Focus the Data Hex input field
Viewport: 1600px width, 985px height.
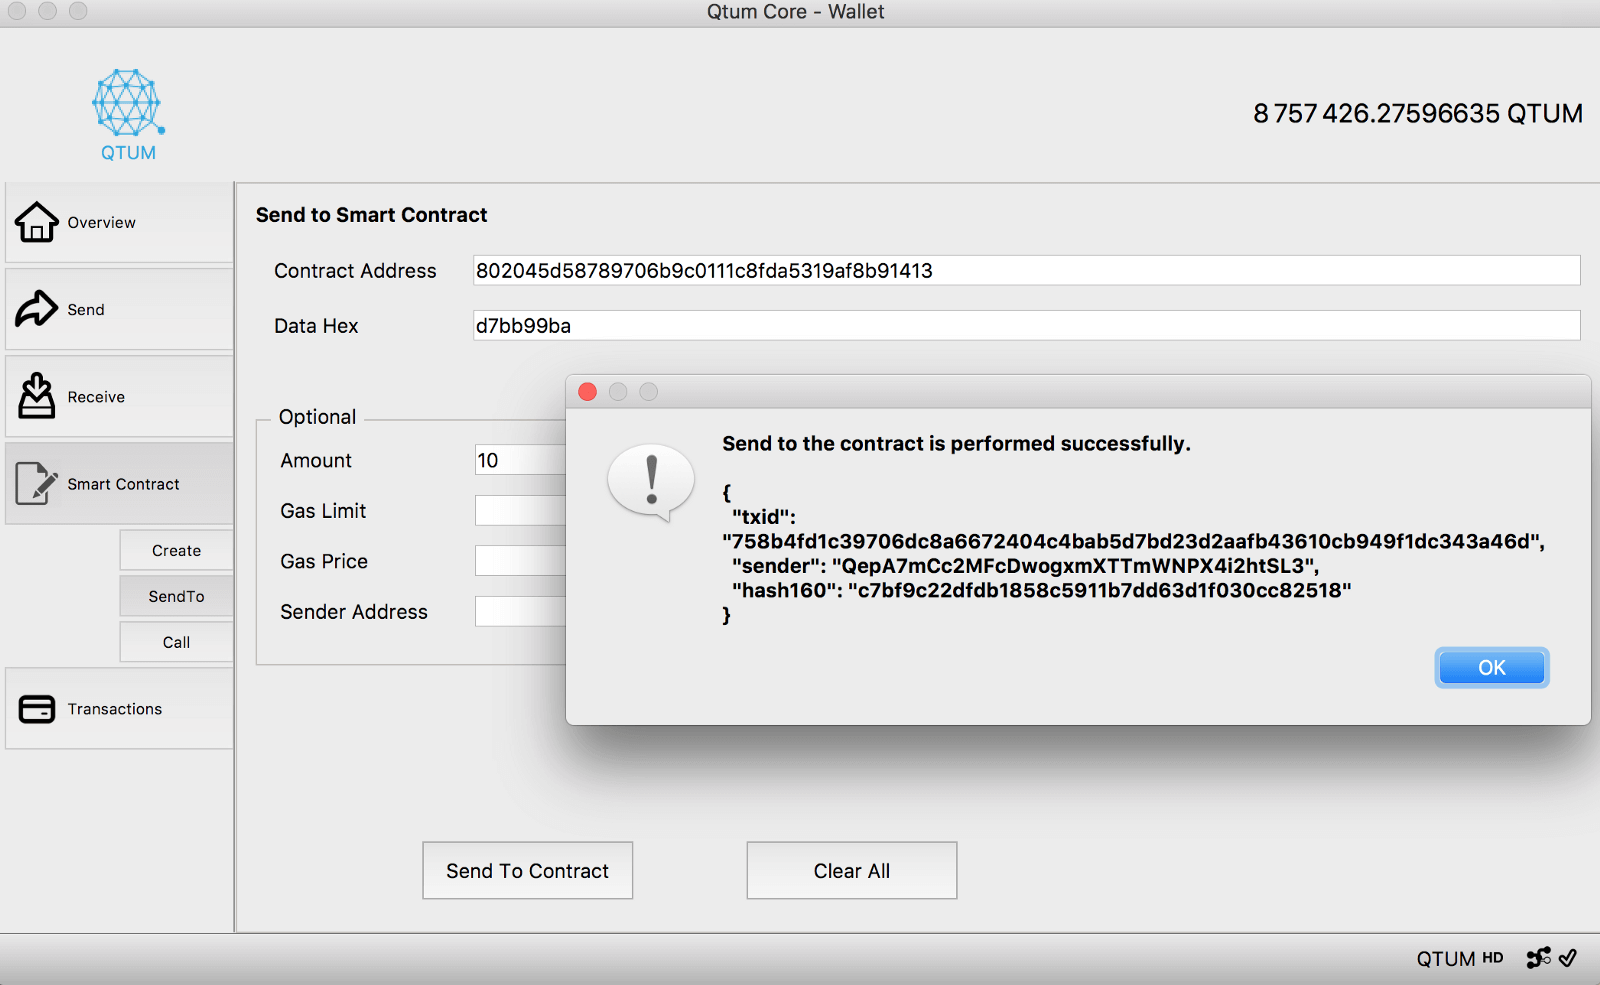[1026, 325]
